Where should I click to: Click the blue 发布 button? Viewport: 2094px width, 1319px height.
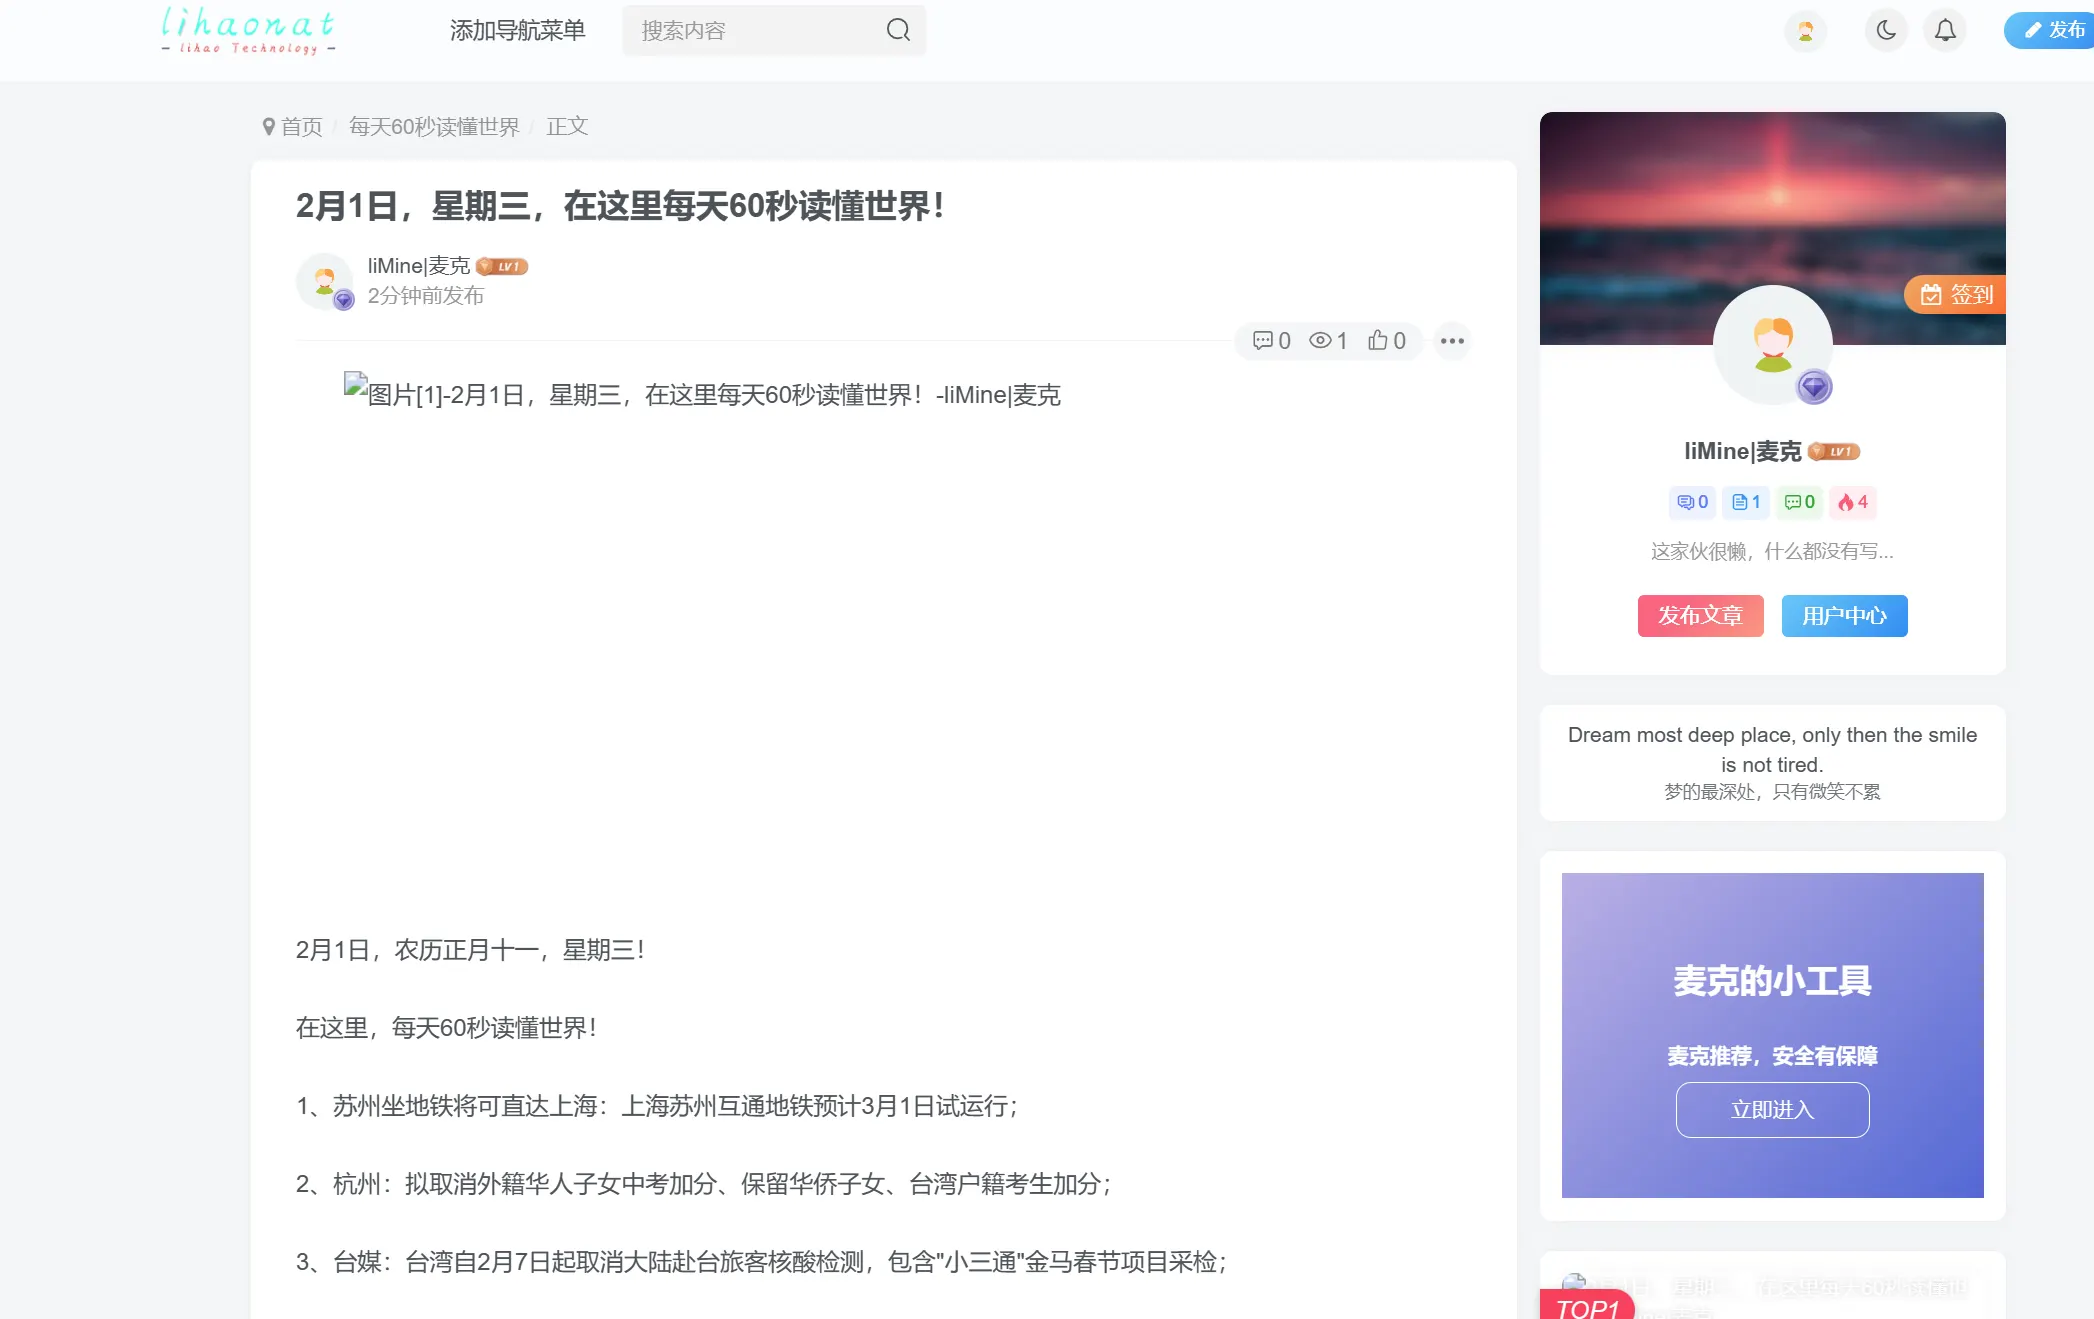[x=2052, y=31]
